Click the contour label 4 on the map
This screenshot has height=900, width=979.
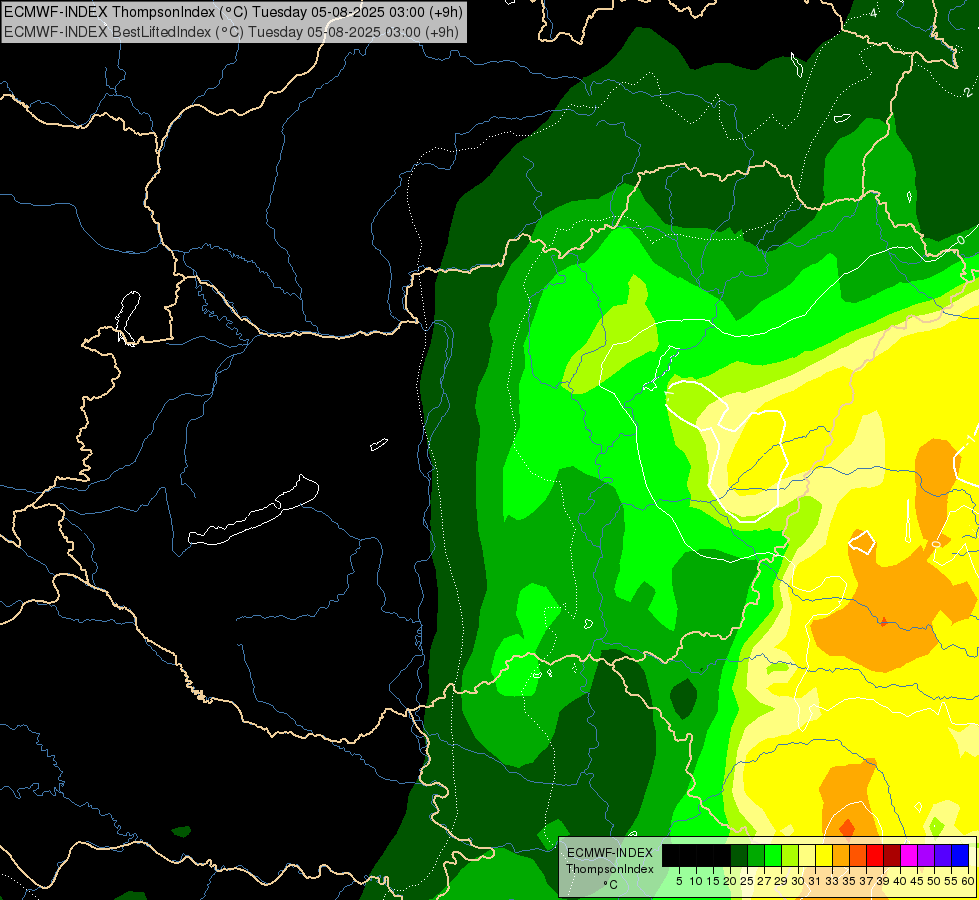click(x=873, y=12)
